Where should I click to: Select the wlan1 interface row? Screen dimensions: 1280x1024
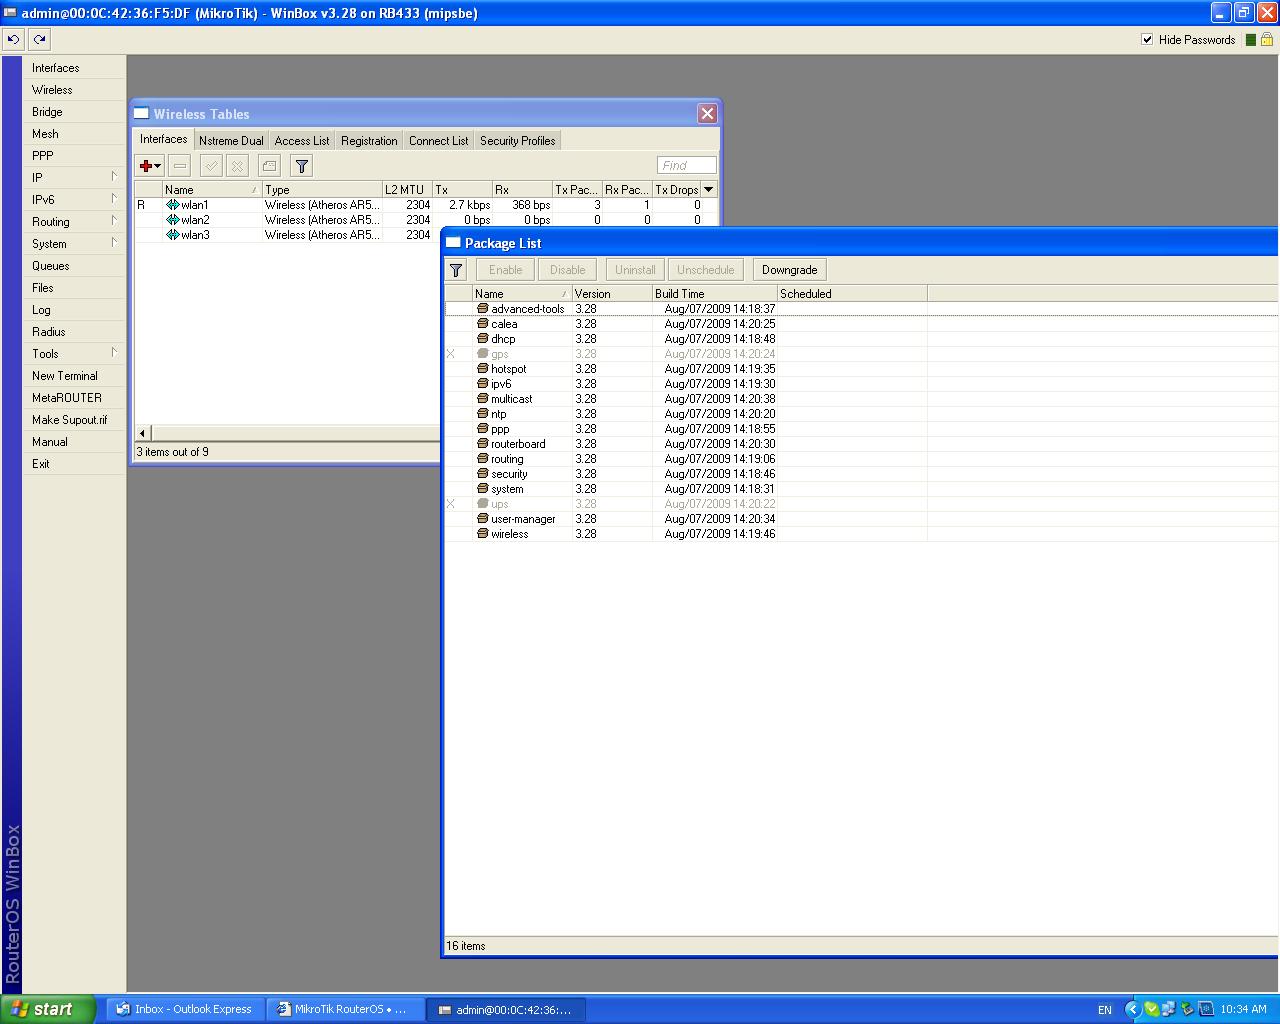[x=426, y=205]
